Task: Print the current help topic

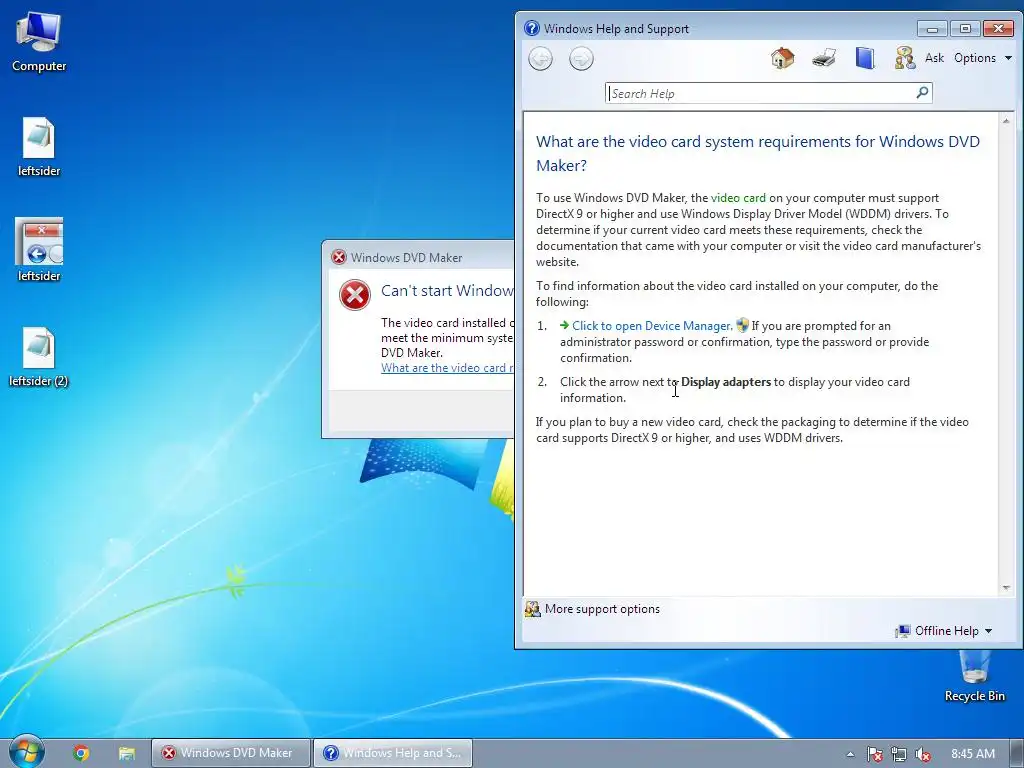Action: [824, 58]
